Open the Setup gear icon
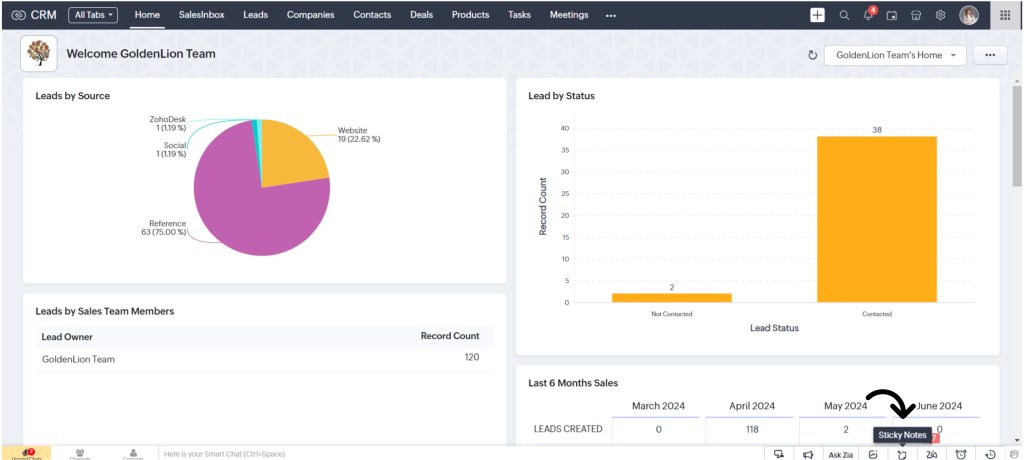Image resolution: width=1024 pixels, height=460 pixels. [x=940, y=15]
